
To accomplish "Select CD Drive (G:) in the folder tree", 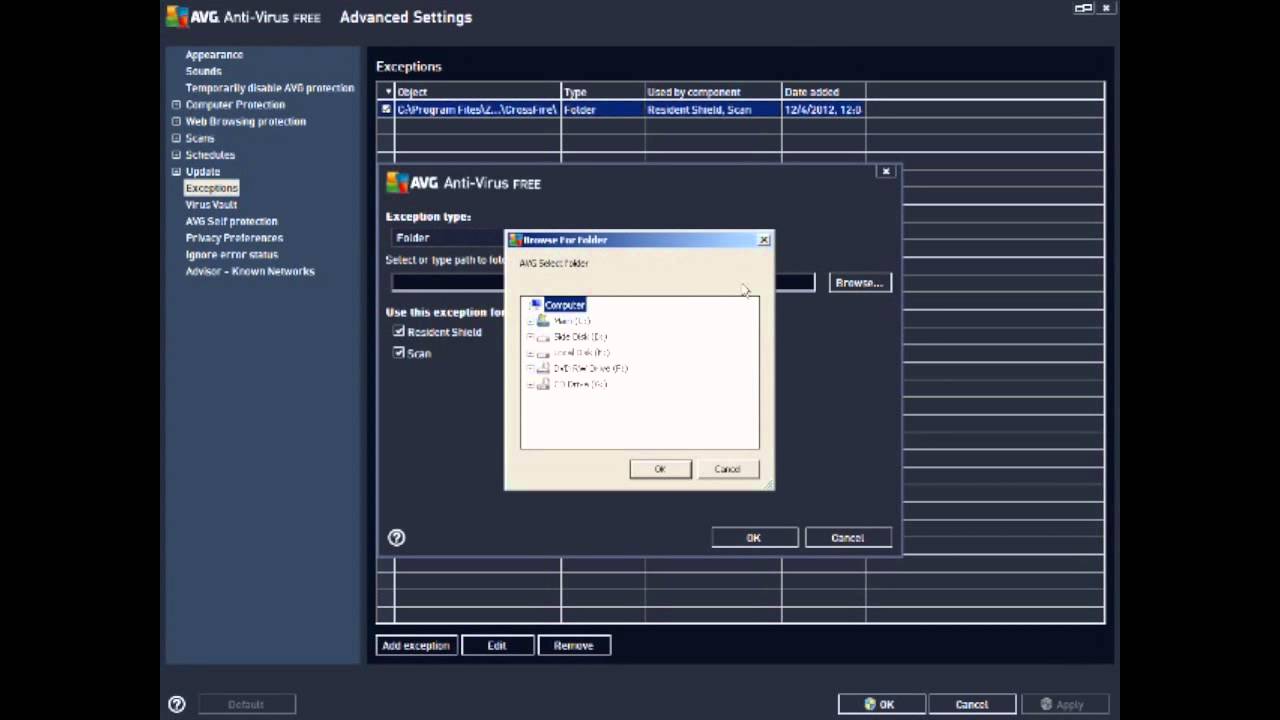I will (580, 385).
